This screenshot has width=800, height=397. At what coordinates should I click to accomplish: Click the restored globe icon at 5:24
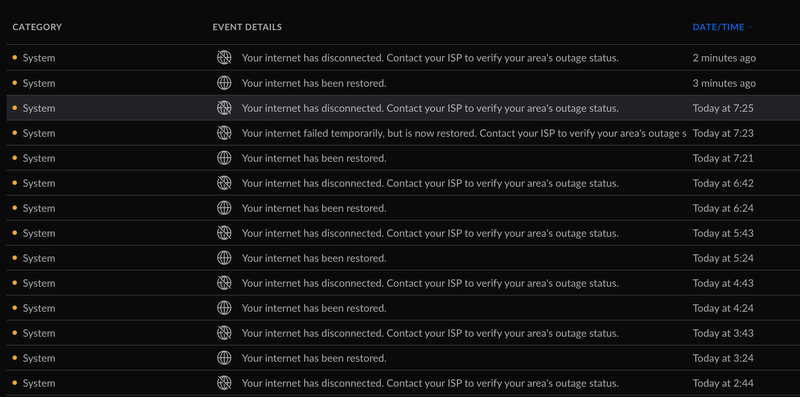click(224, 258)
